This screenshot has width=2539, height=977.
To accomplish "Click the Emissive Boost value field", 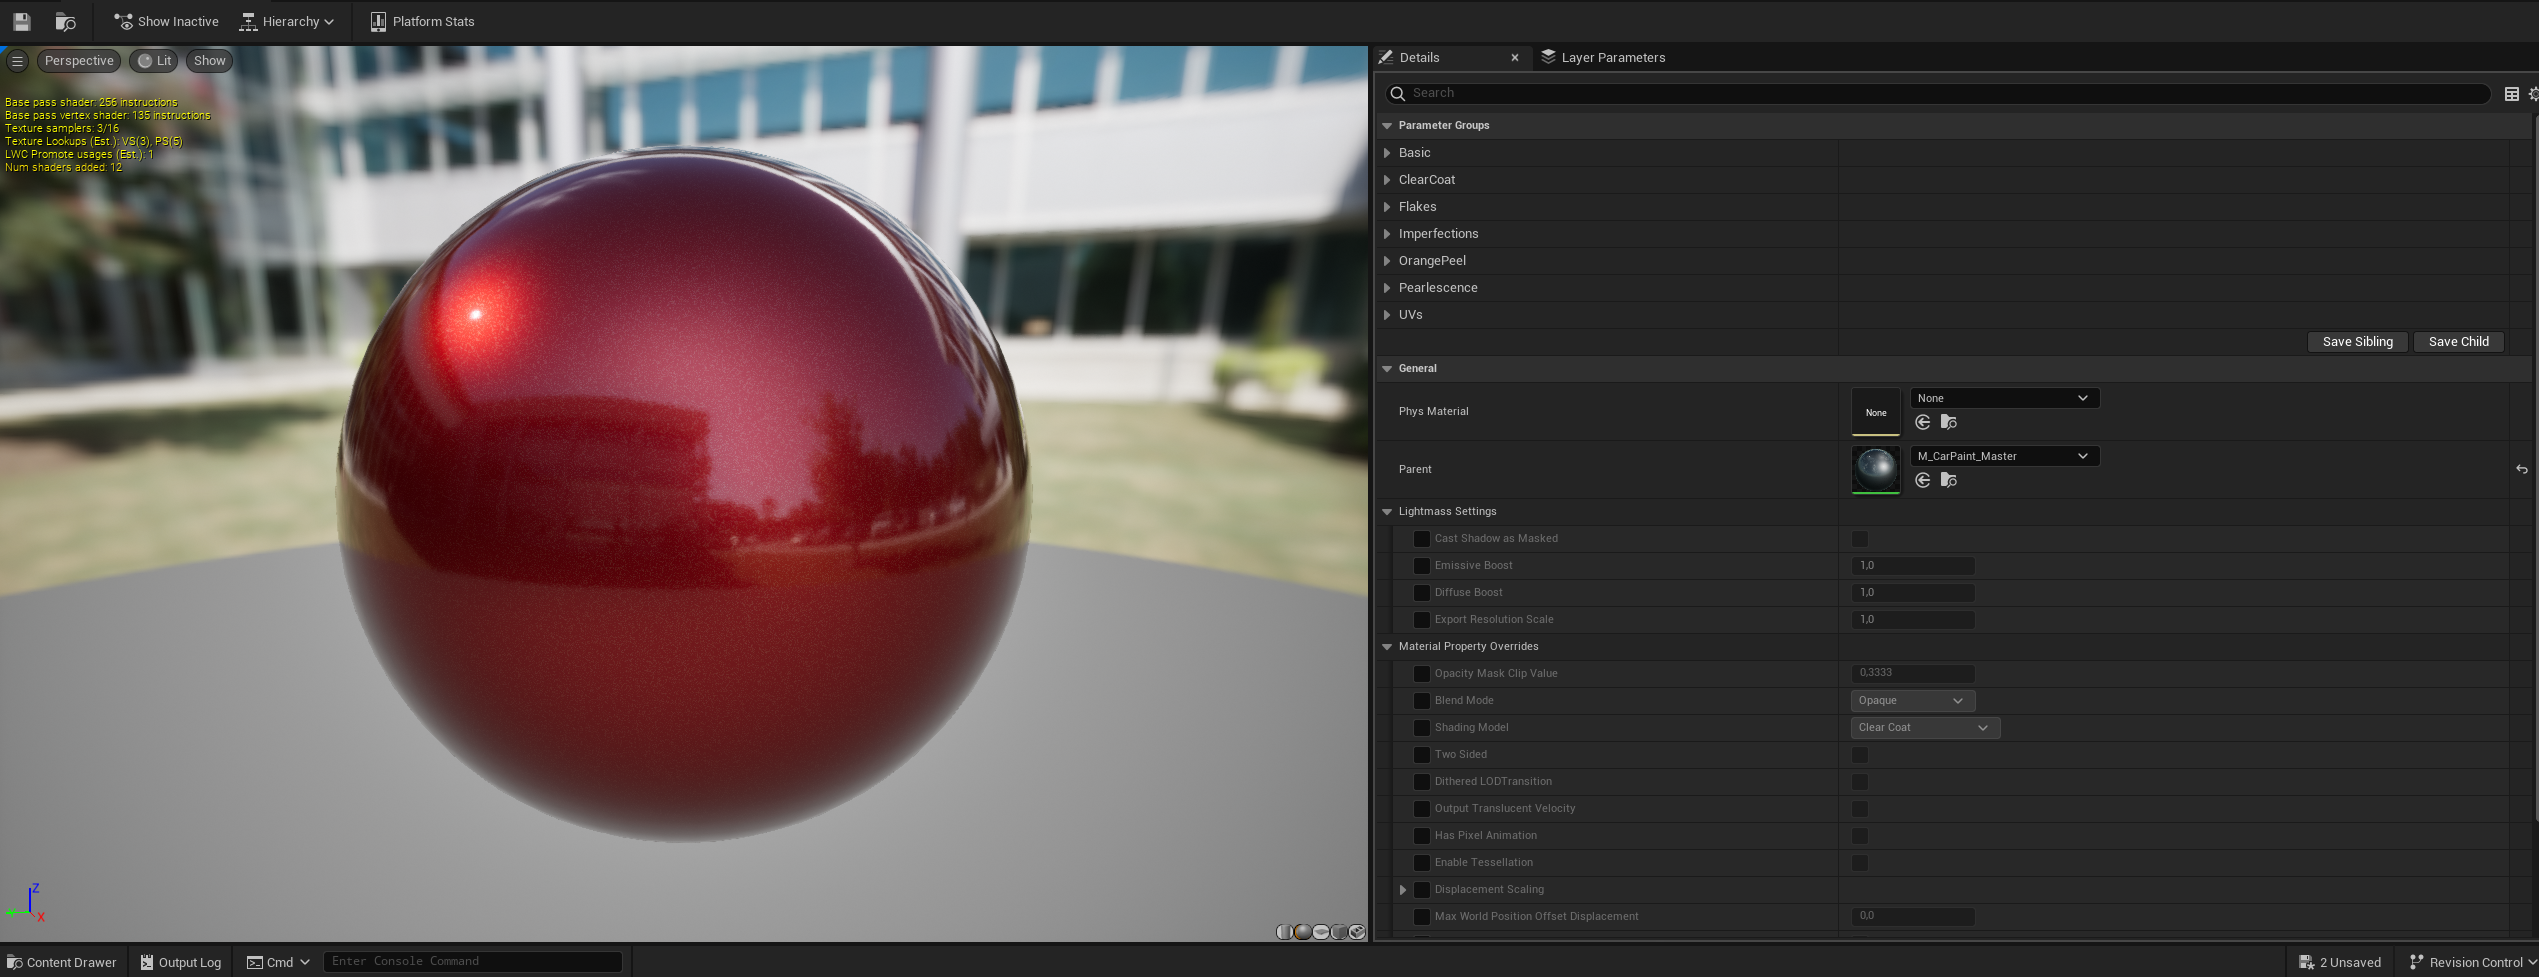I will point(1913,566).
